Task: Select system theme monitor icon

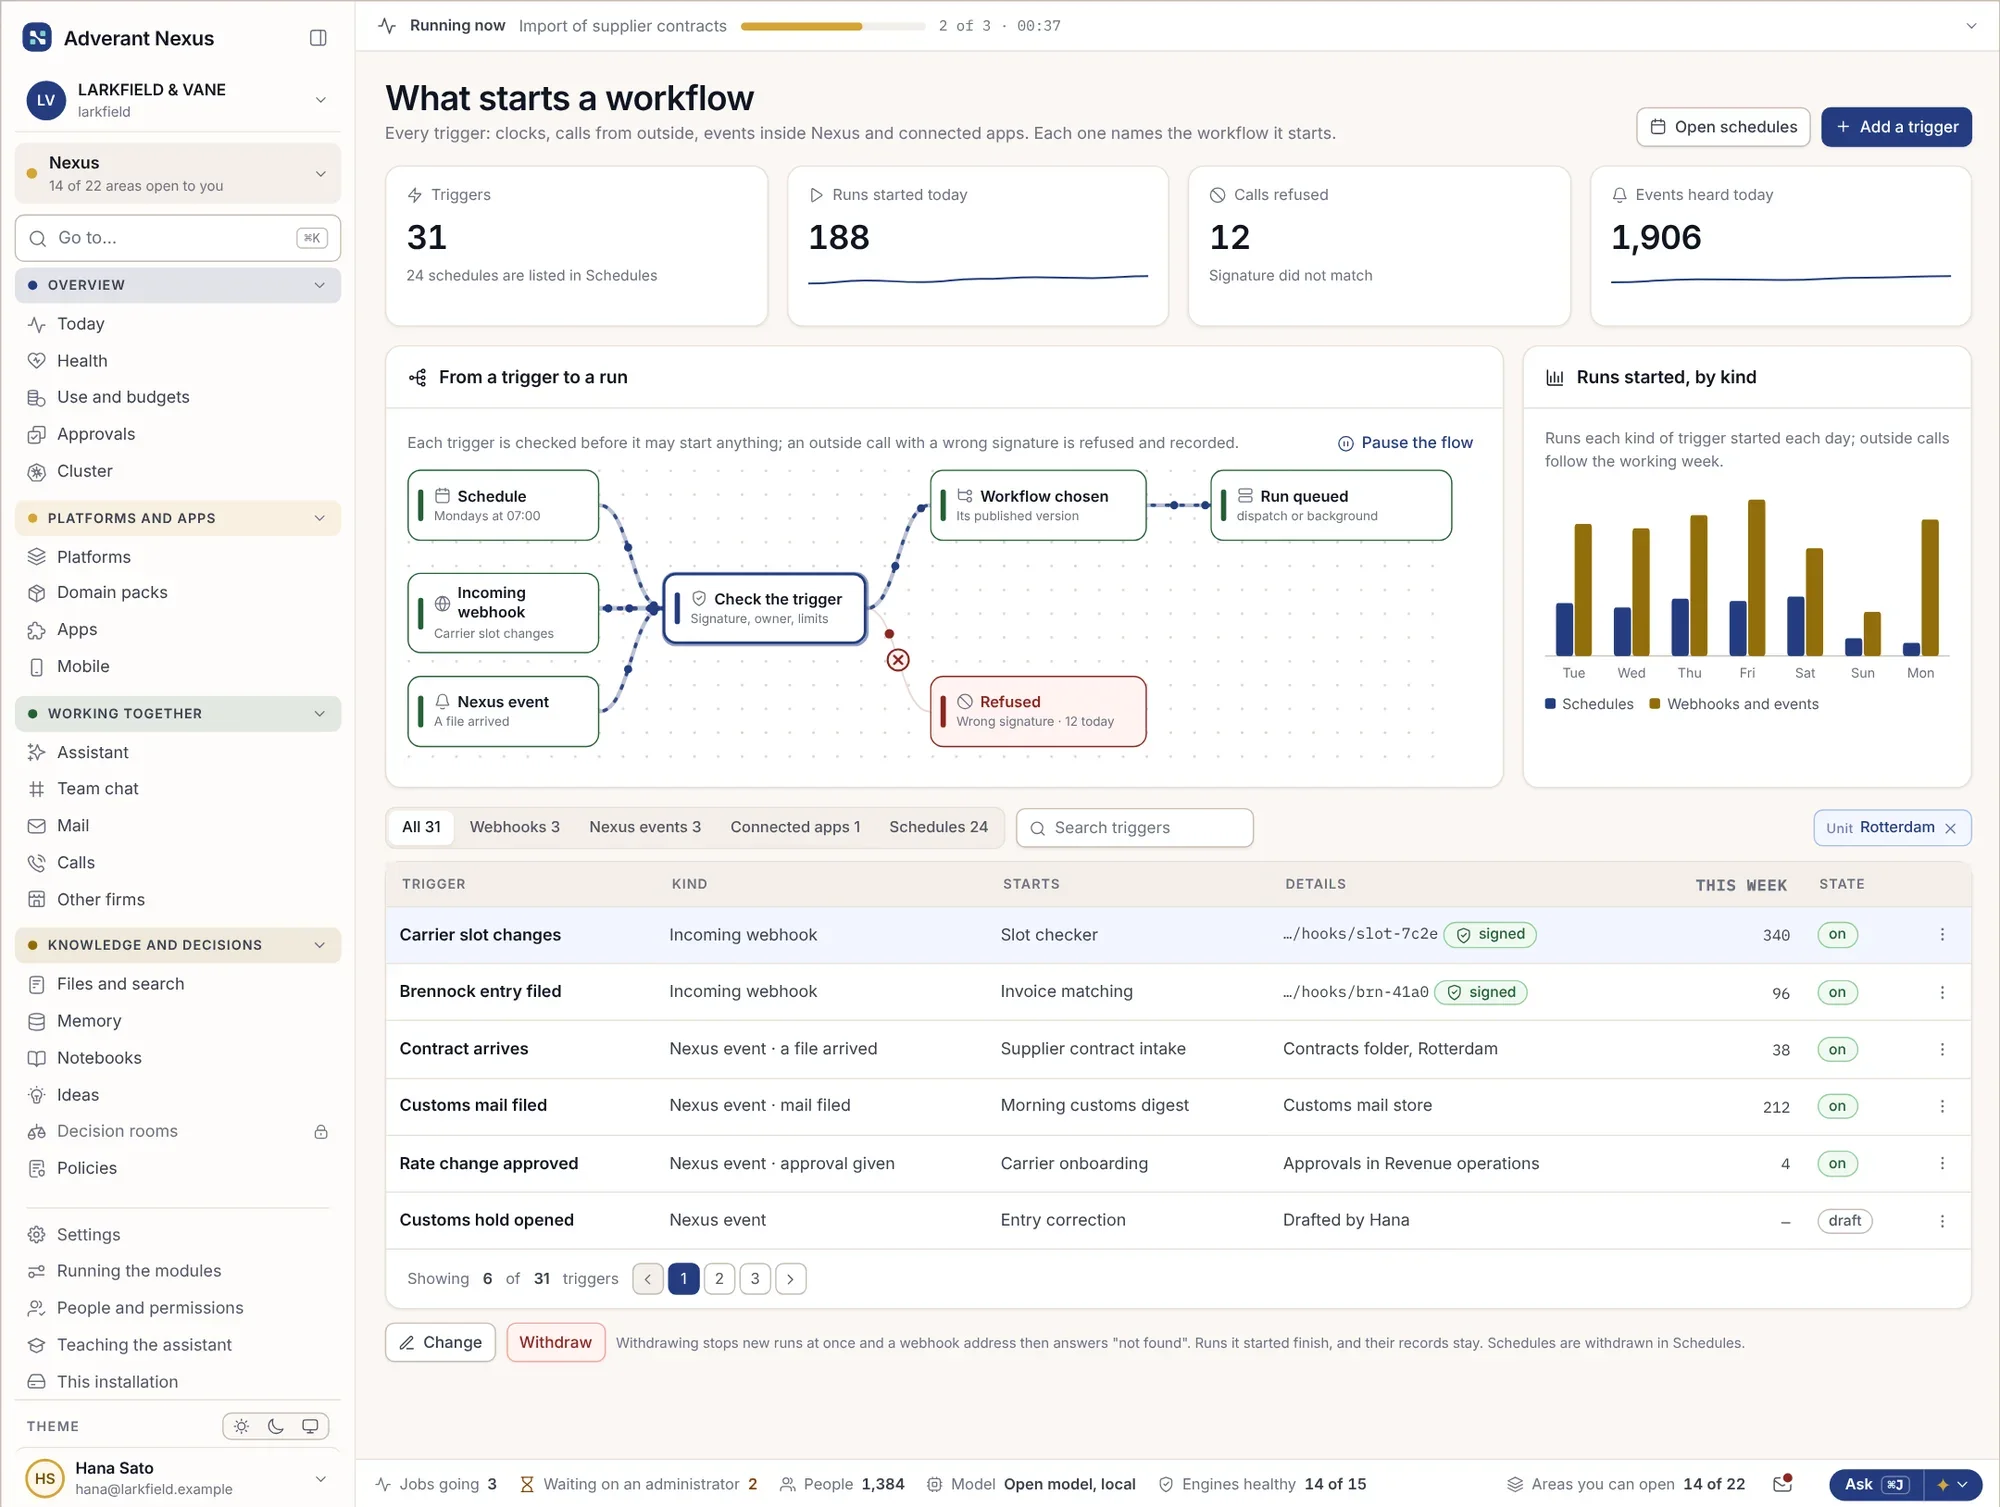Action: (310, 1426)
